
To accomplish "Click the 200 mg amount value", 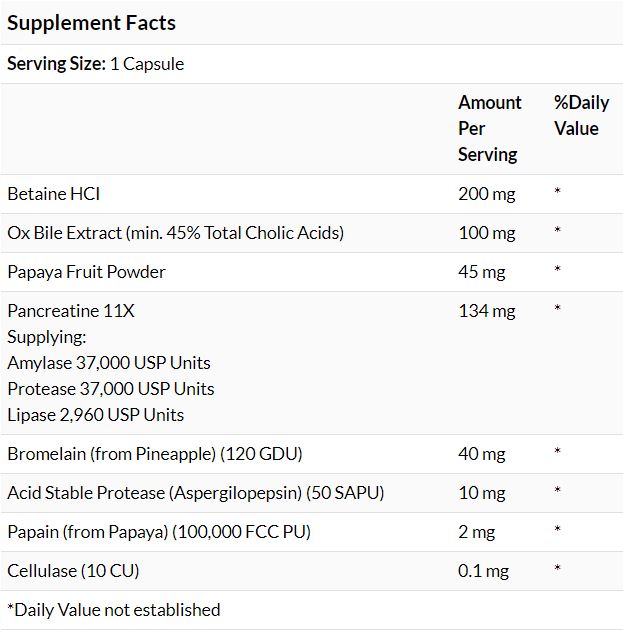I will tap(486, 194).
